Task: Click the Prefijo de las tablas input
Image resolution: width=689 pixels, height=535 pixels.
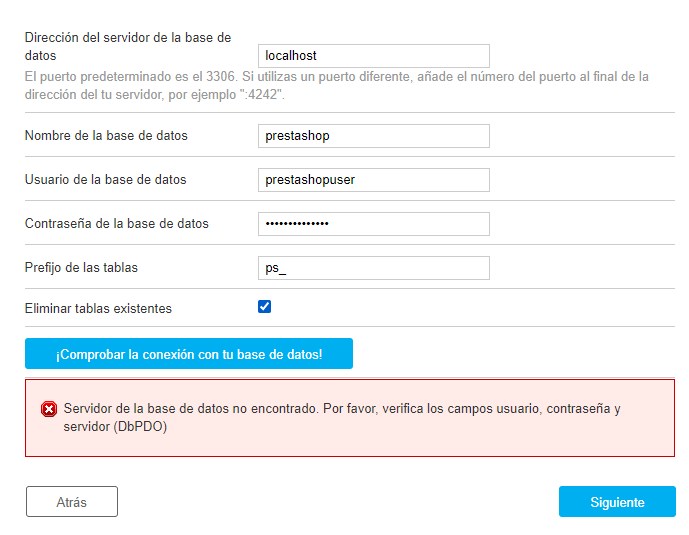Action: pos(373,268)
